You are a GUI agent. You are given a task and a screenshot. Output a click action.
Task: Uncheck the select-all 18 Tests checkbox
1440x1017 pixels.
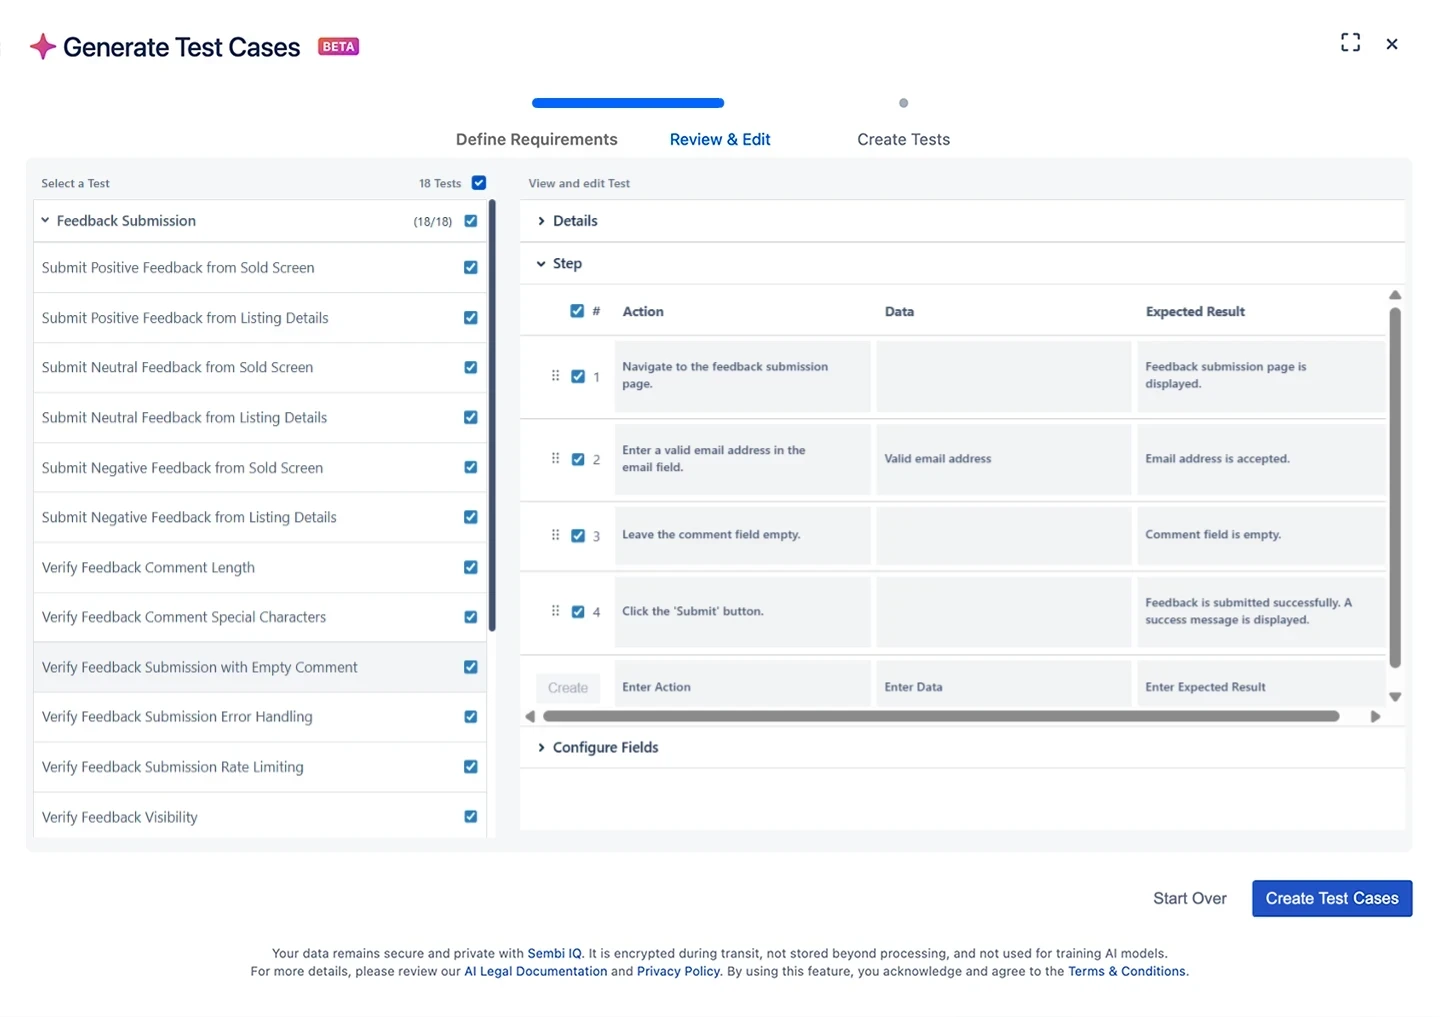[x=479, y=183]
